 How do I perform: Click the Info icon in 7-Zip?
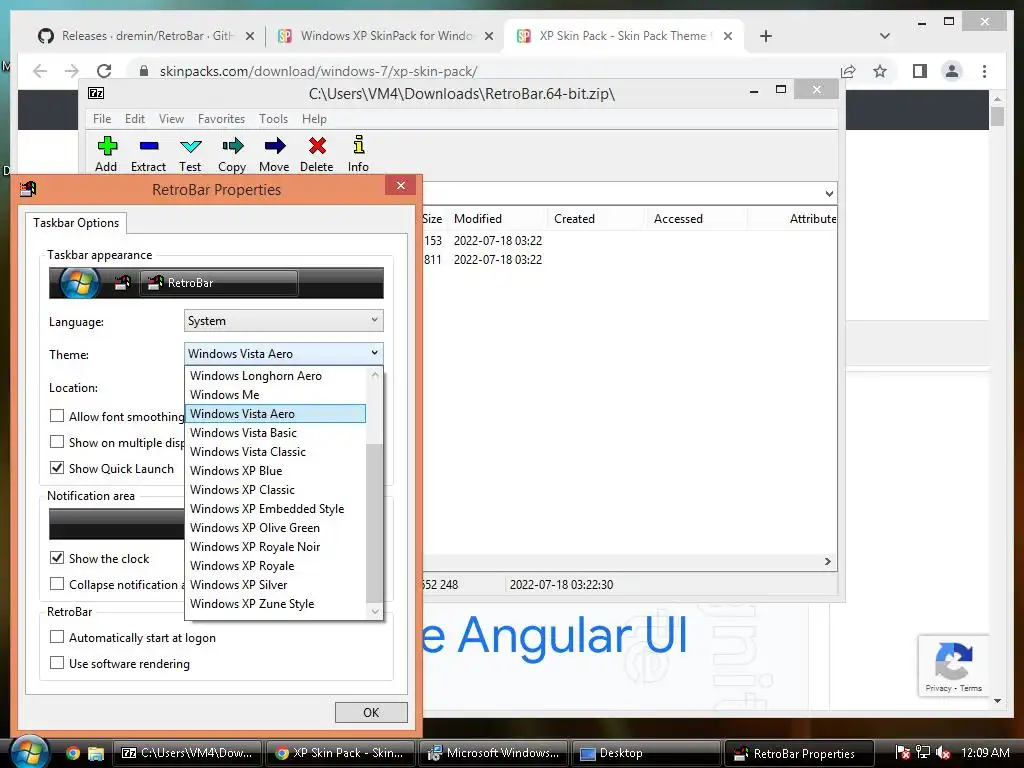pyautogui.click(x=358, y=145)
